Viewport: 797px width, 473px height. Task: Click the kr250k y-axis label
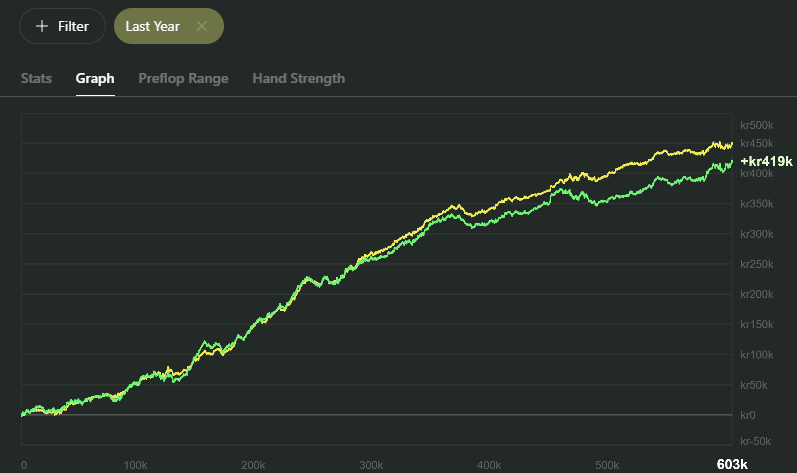757,264
